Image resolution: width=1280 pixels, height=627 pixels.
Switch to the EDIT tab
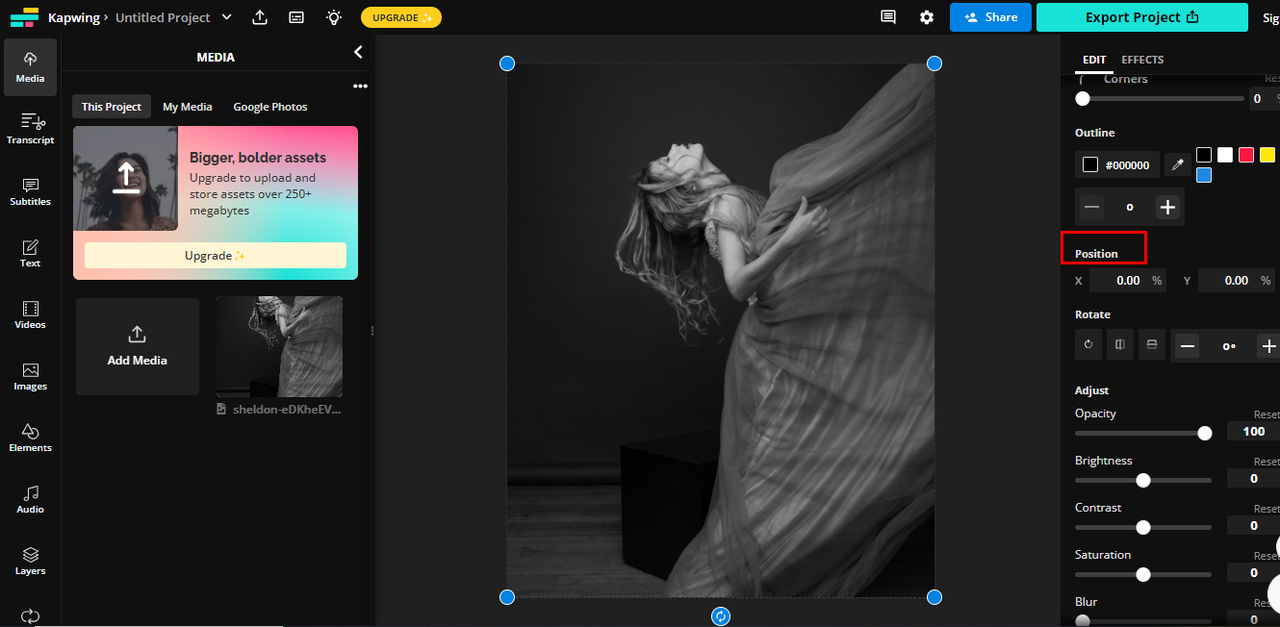coord(1094,60)
